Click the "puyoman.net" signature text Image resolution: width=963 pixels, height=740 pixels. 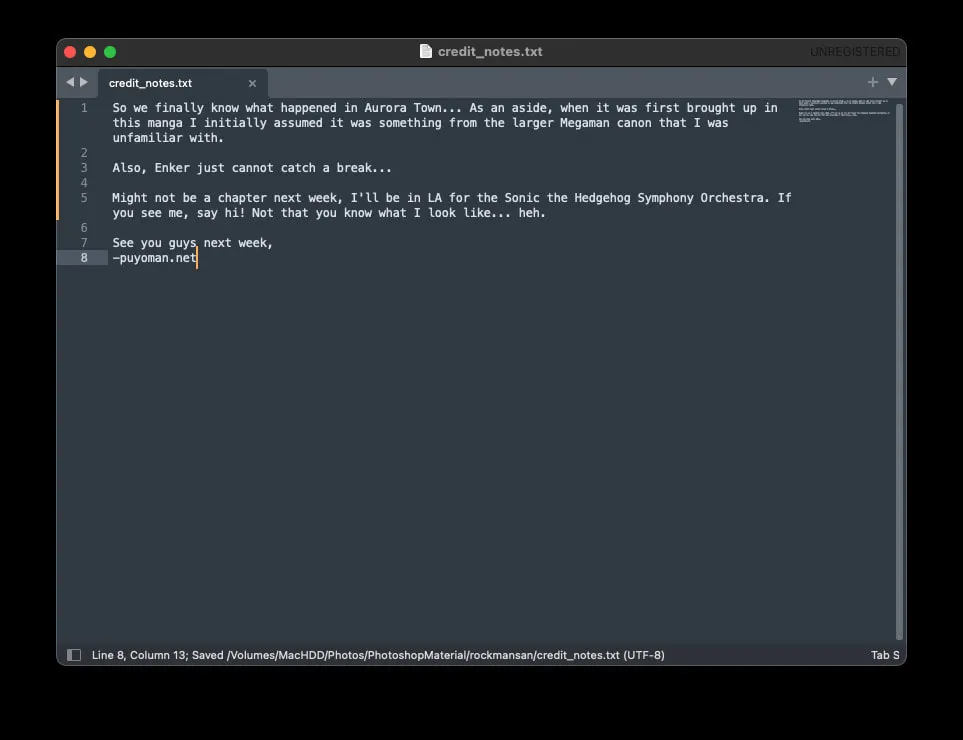(x=158, y=258)
